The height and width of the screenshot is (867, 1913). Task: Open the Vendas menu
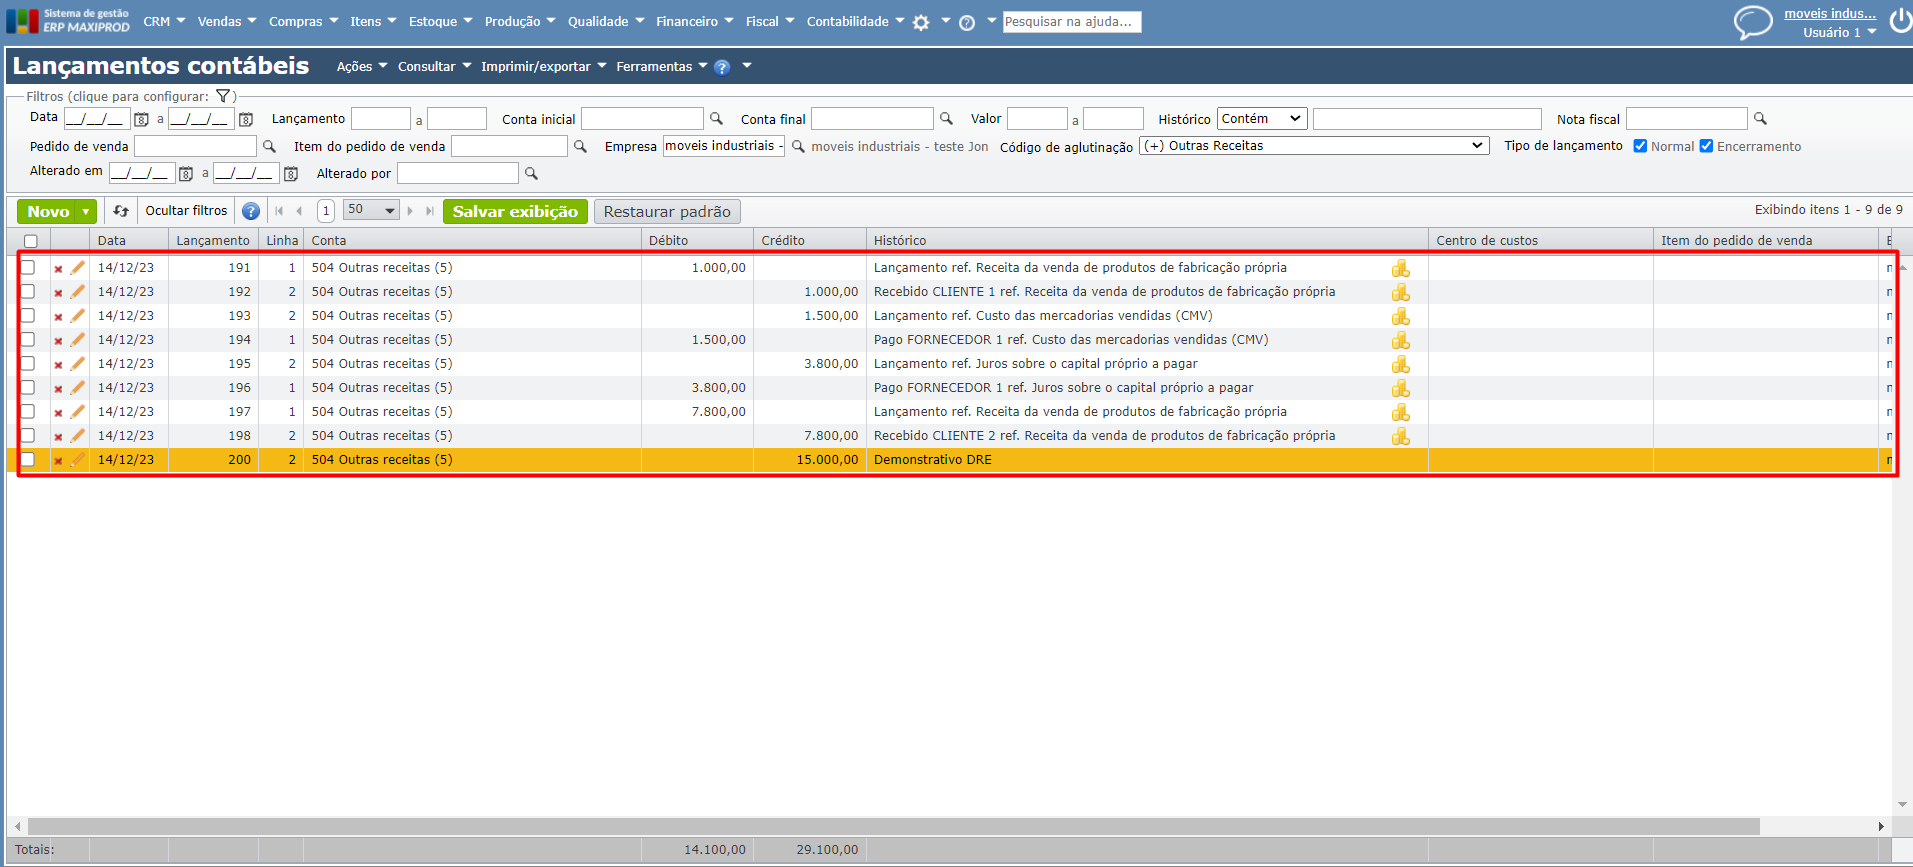click(227, 22)
